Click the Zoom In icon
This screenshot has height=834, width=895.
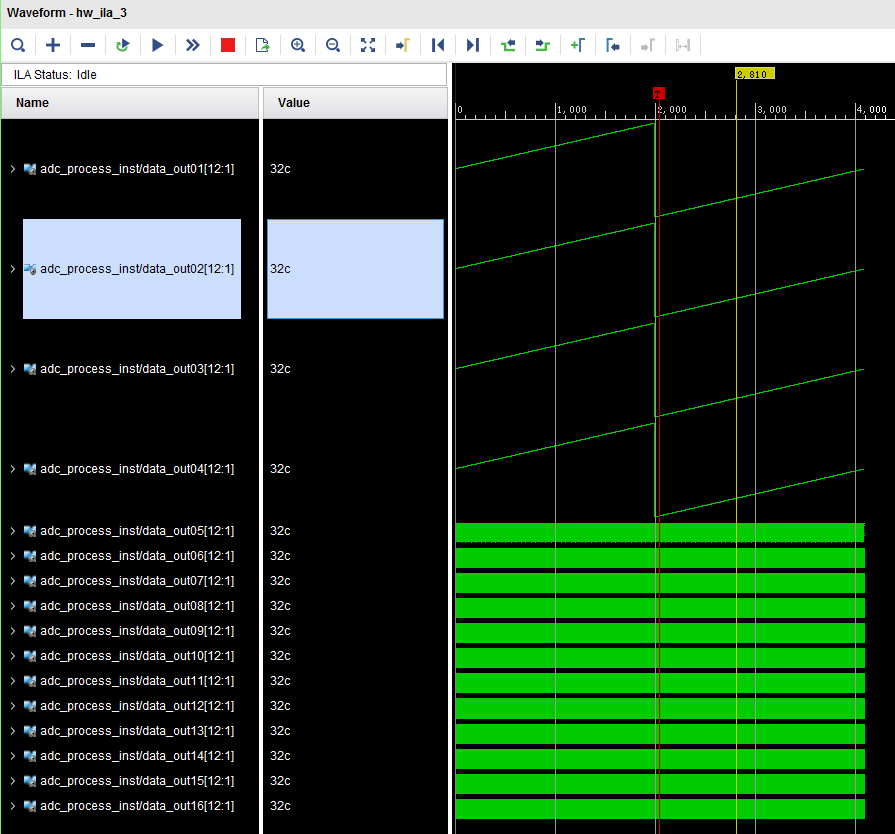[298, 45]
